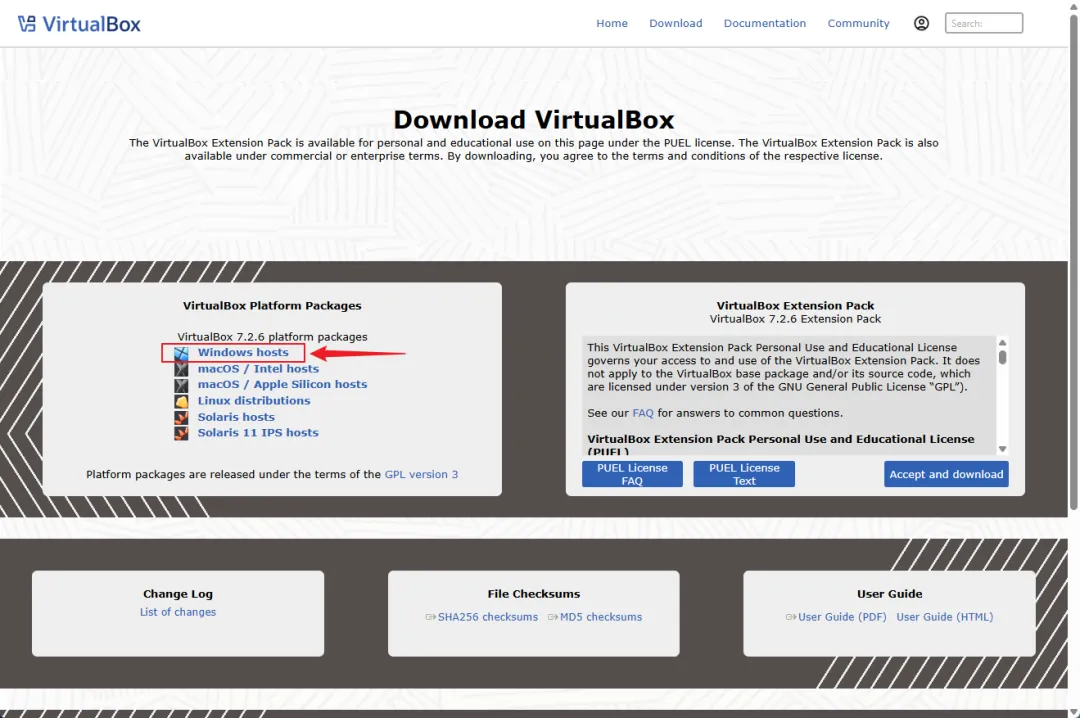Click the page scrollbar down arrow
Viewport: 1080px width, 718px height.
coord(1073,712)
